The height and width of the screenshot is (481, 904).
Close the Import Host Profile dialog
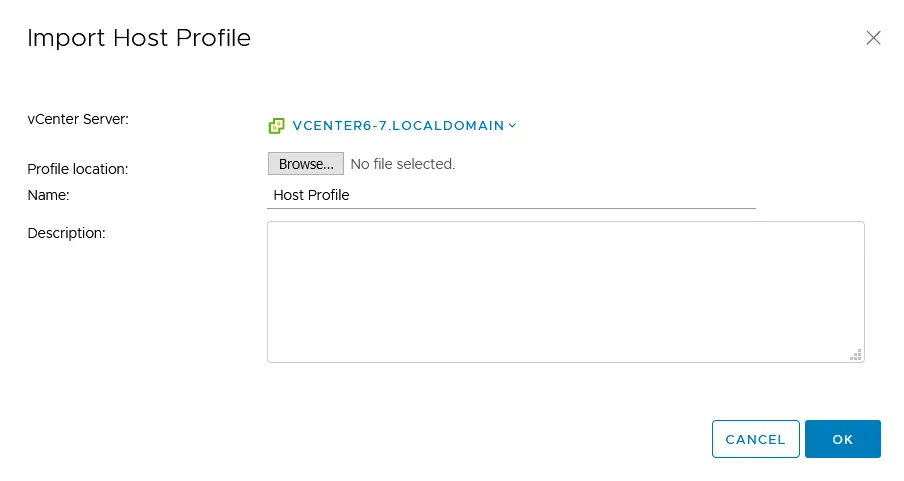(x=873, y=38)
